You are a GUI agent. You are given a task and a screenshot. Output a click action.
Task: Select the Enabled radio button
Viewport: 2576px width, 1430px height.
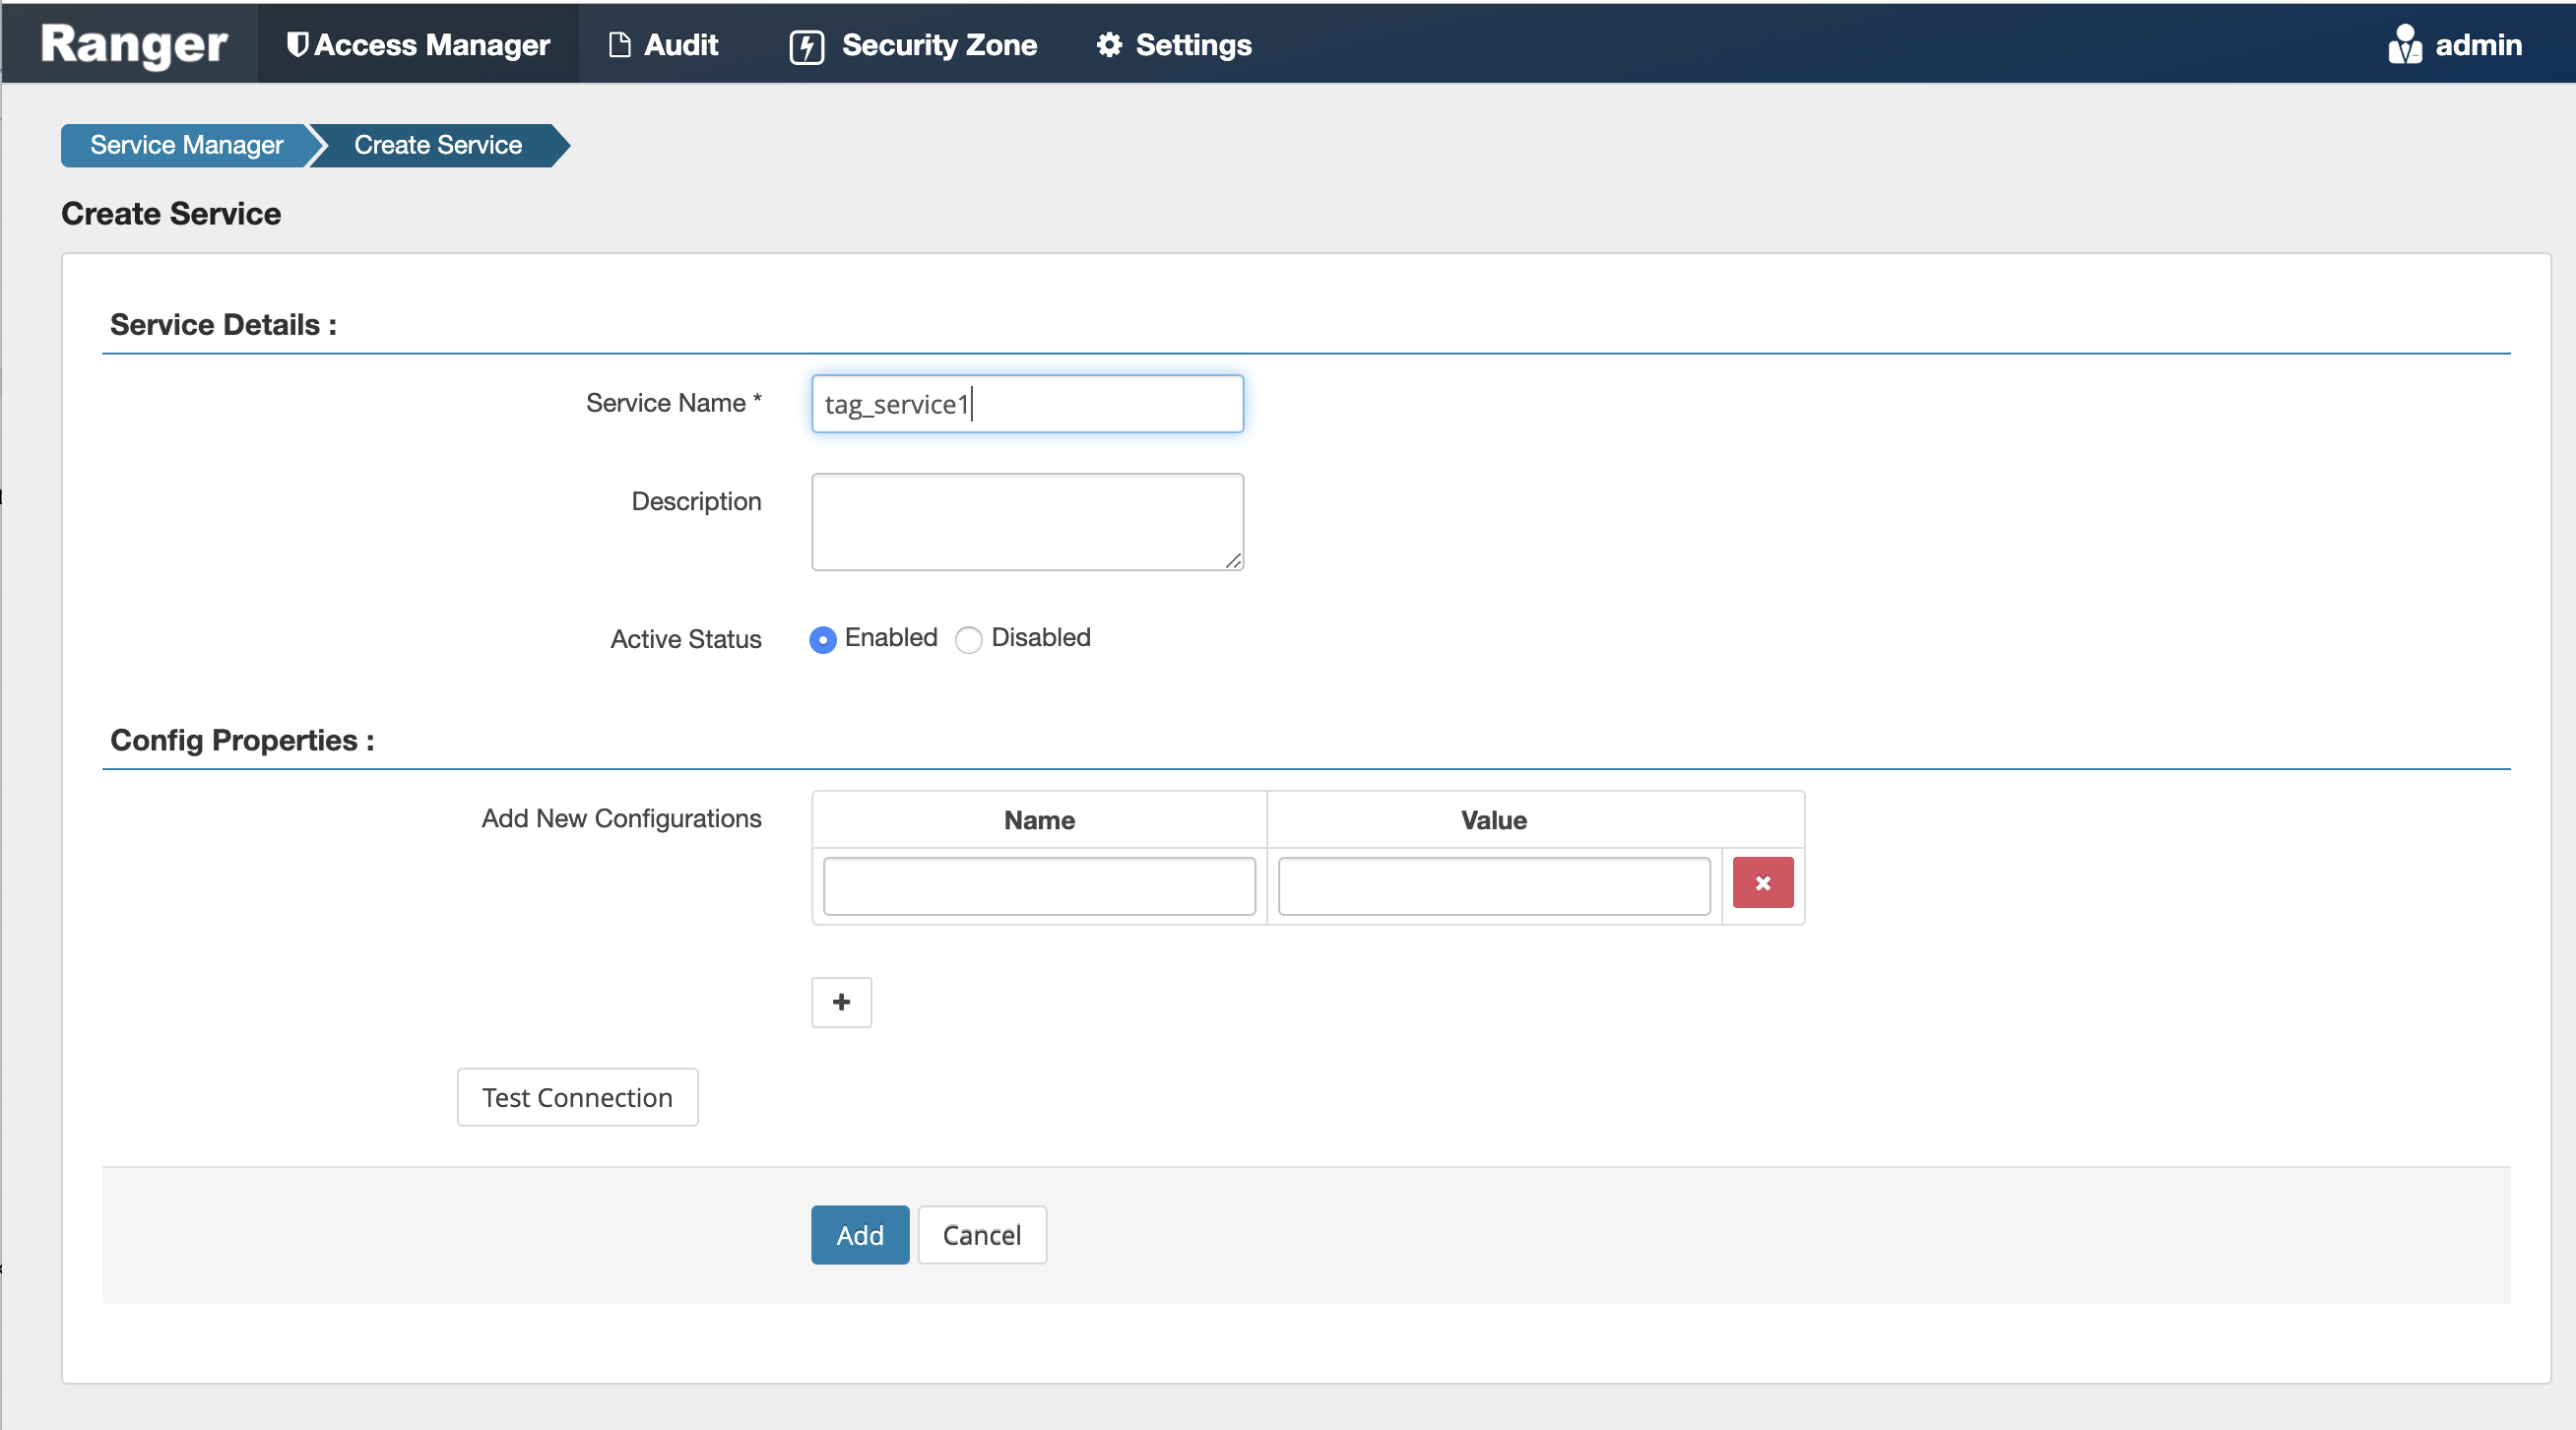tap(822, 639)
